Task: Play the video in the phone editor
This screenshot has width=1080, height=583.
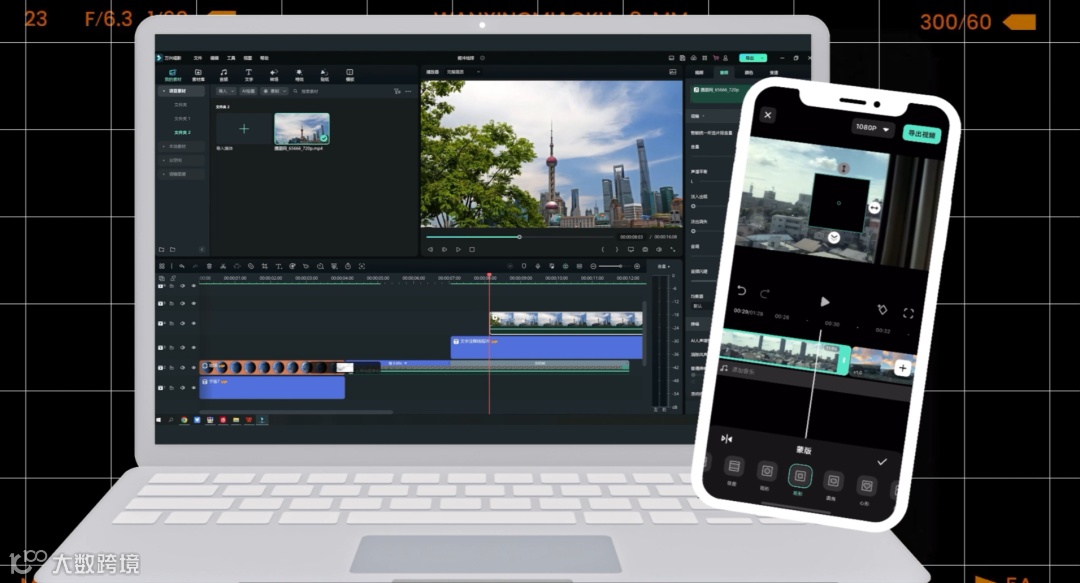Action: (x=824, y=302)
